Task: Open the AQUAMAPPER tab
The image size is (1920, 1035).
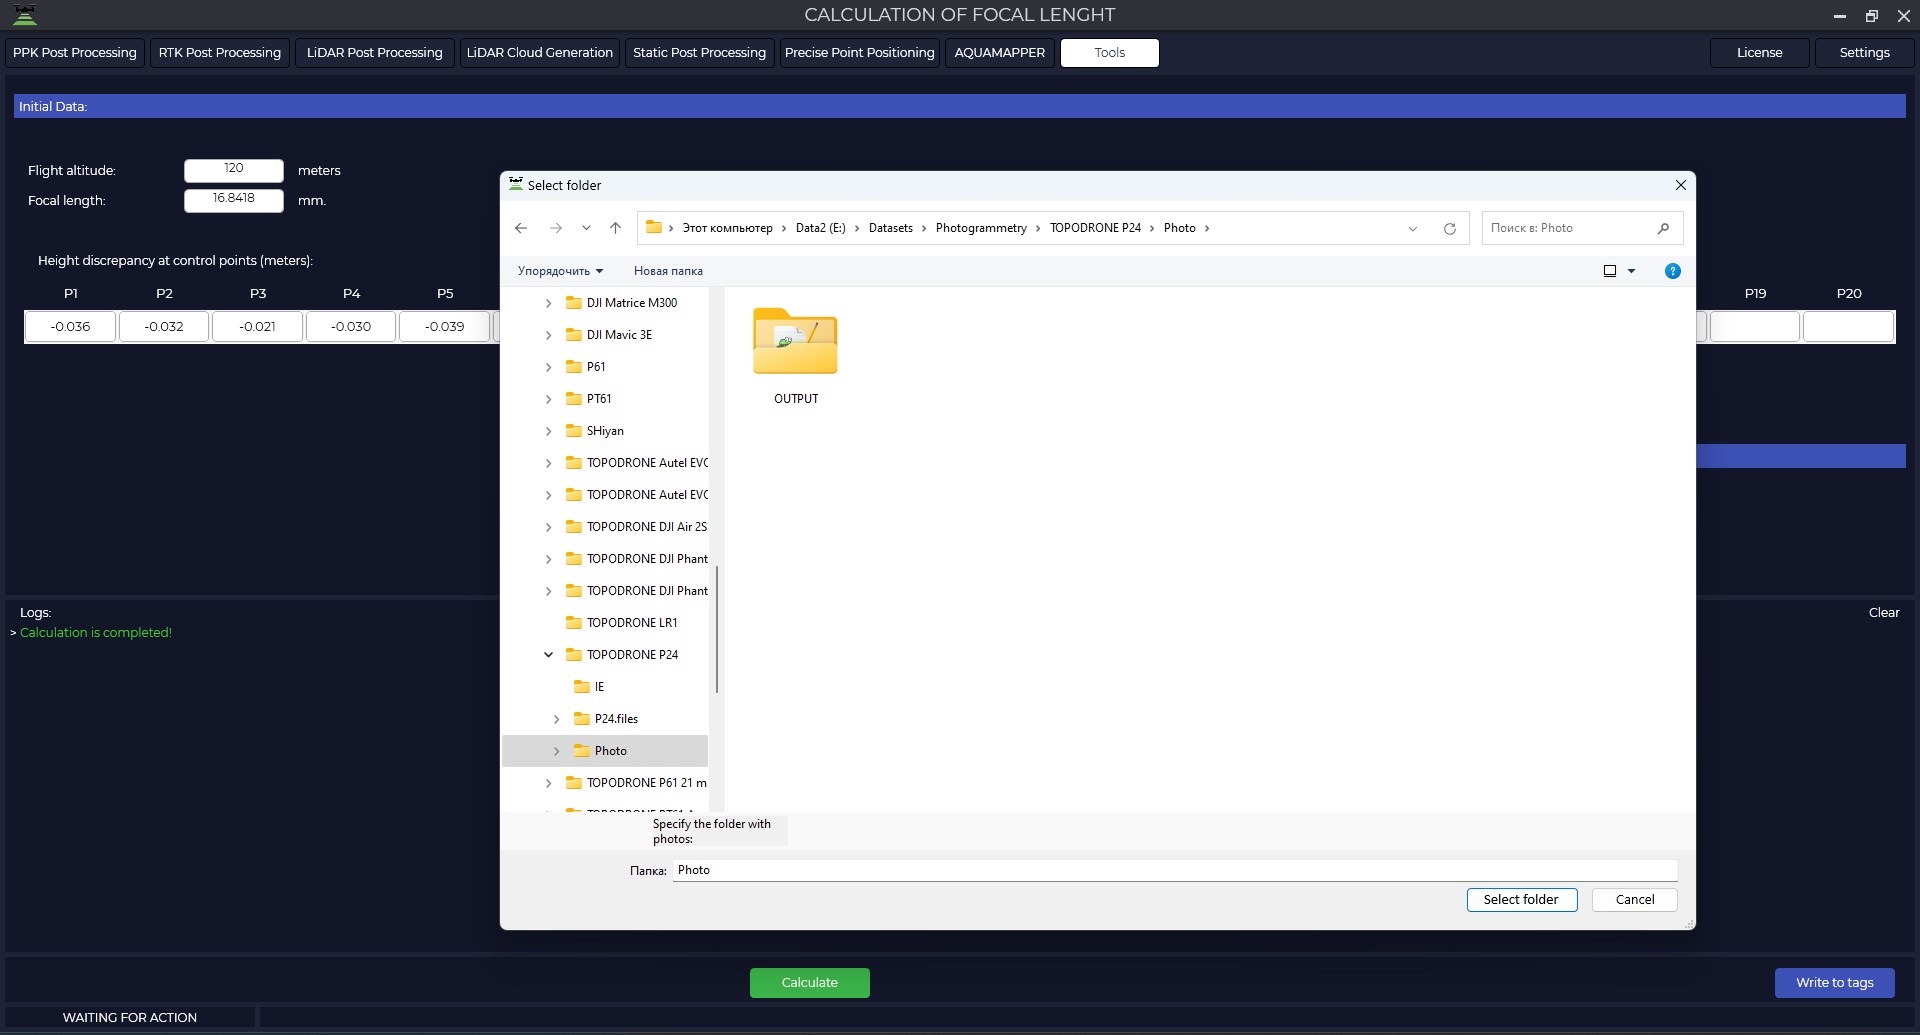Action: pos(999,53)
